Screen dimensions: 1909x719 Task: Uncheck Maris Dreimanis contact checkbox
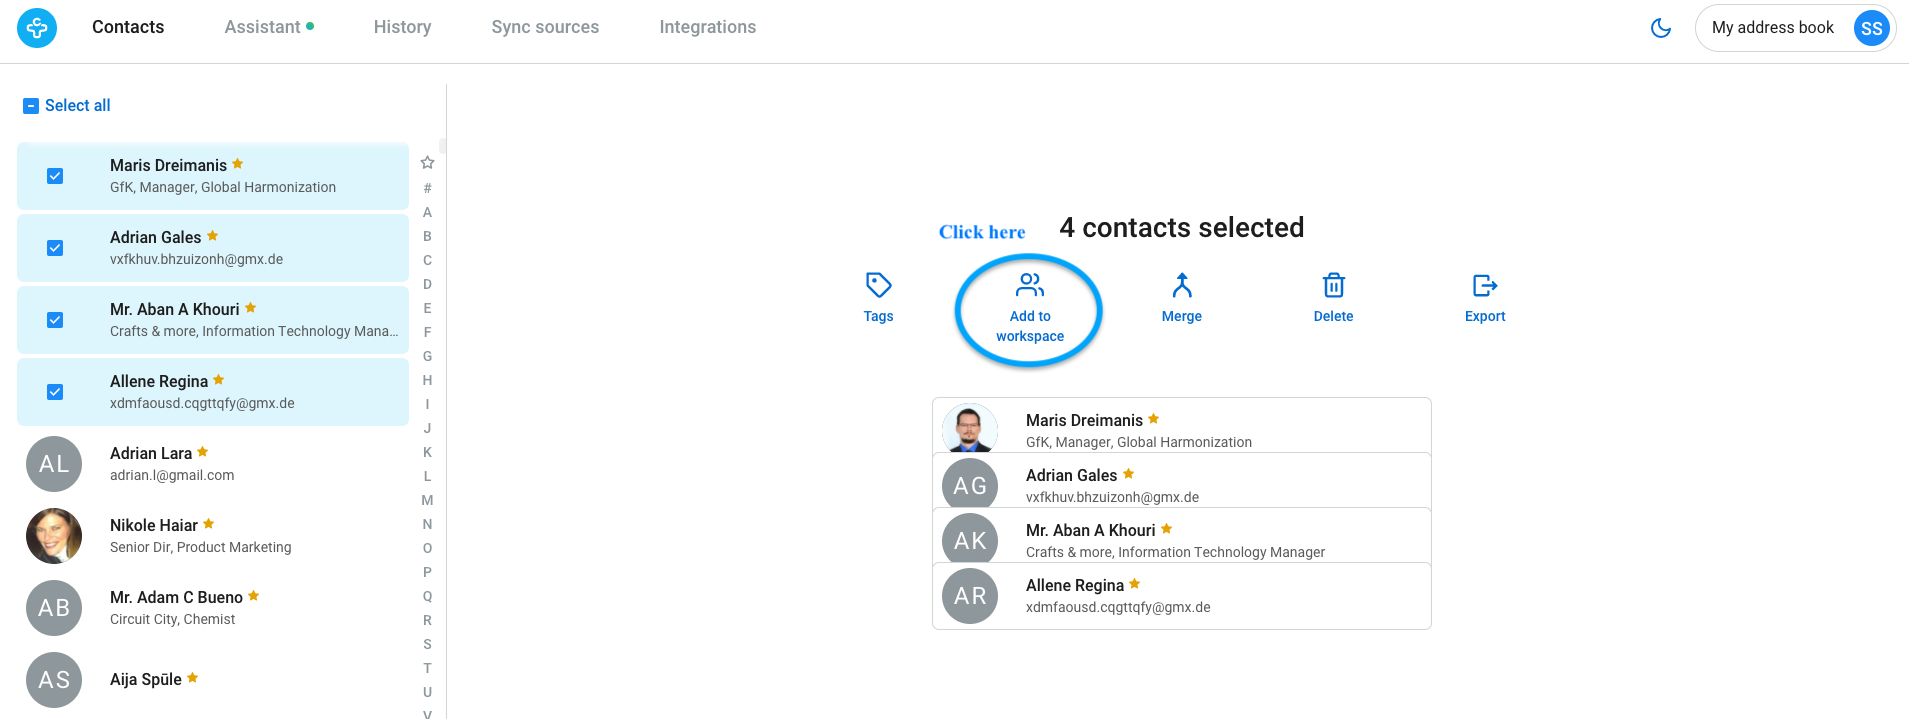tap(55, 176)
